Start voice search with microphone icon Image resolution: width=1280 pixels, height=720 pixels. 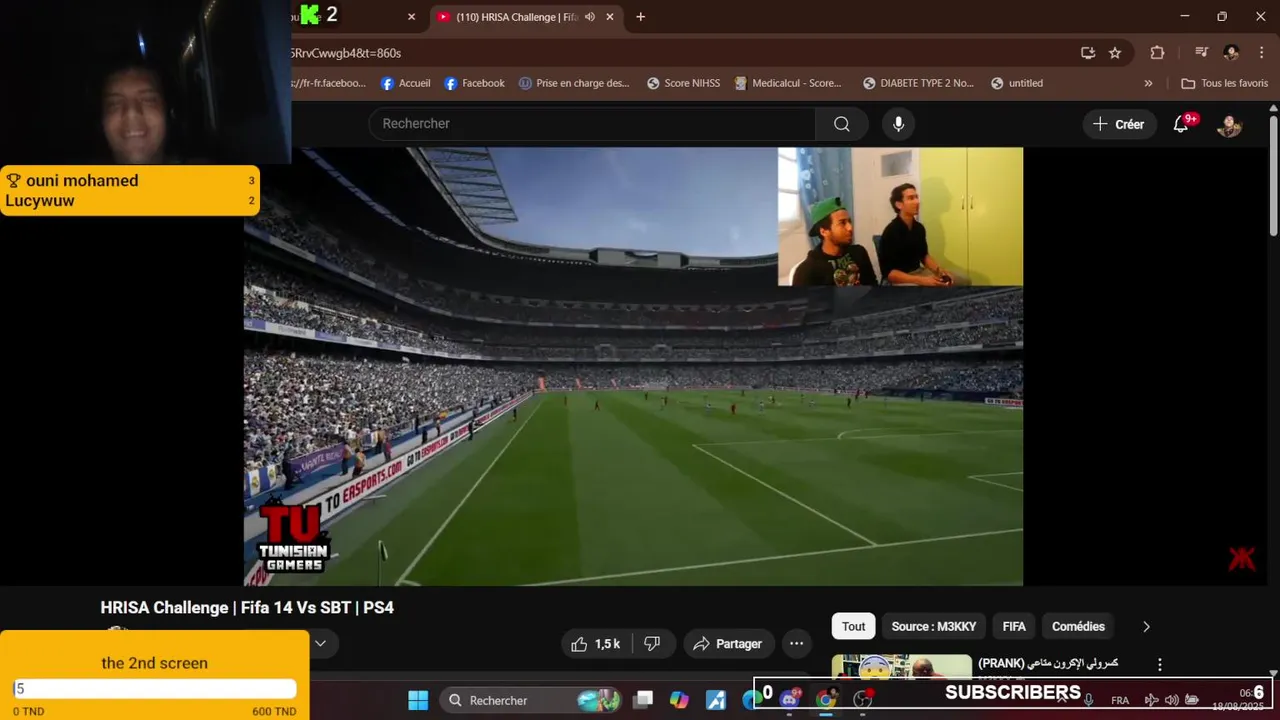point(898,124)
